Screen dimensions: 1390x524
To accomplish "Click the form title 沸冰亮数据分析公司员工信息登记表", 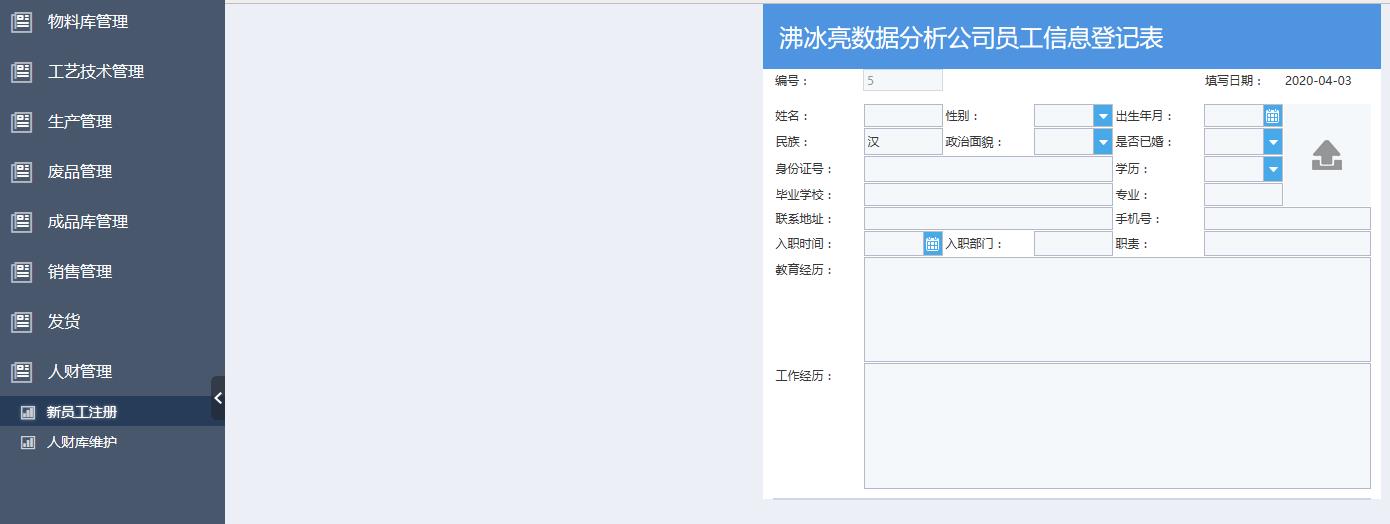I will coord(971,39).
